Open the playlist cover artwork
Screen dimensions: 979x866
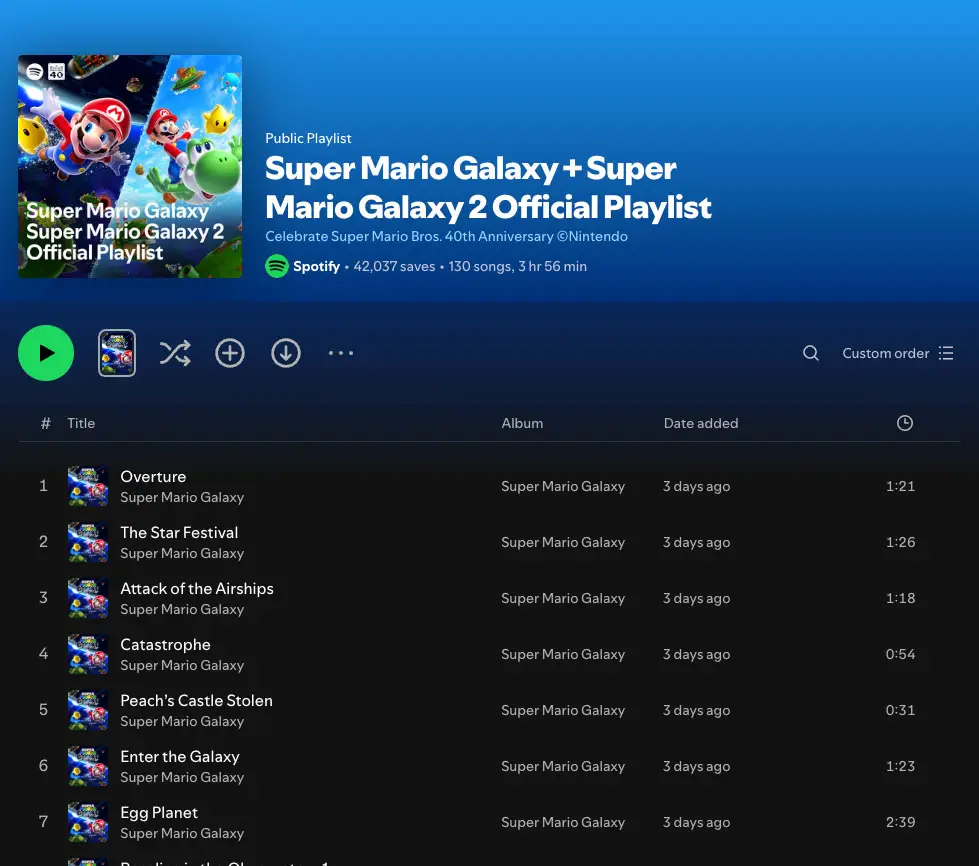pyautogui.click(x=130, y=166)
